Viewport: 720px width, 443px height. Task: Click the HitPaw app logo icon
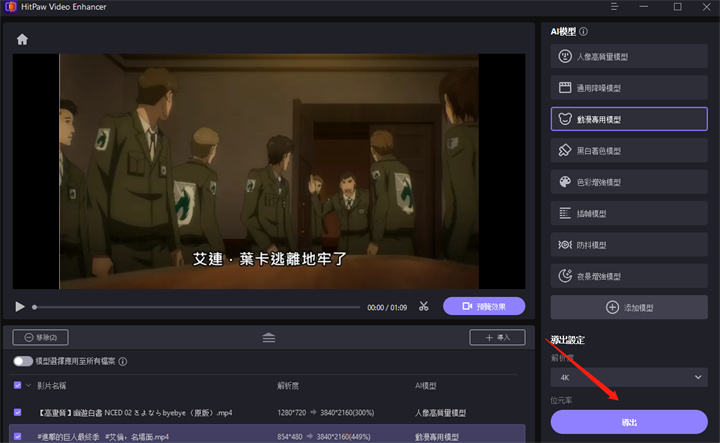click(10, 7)
